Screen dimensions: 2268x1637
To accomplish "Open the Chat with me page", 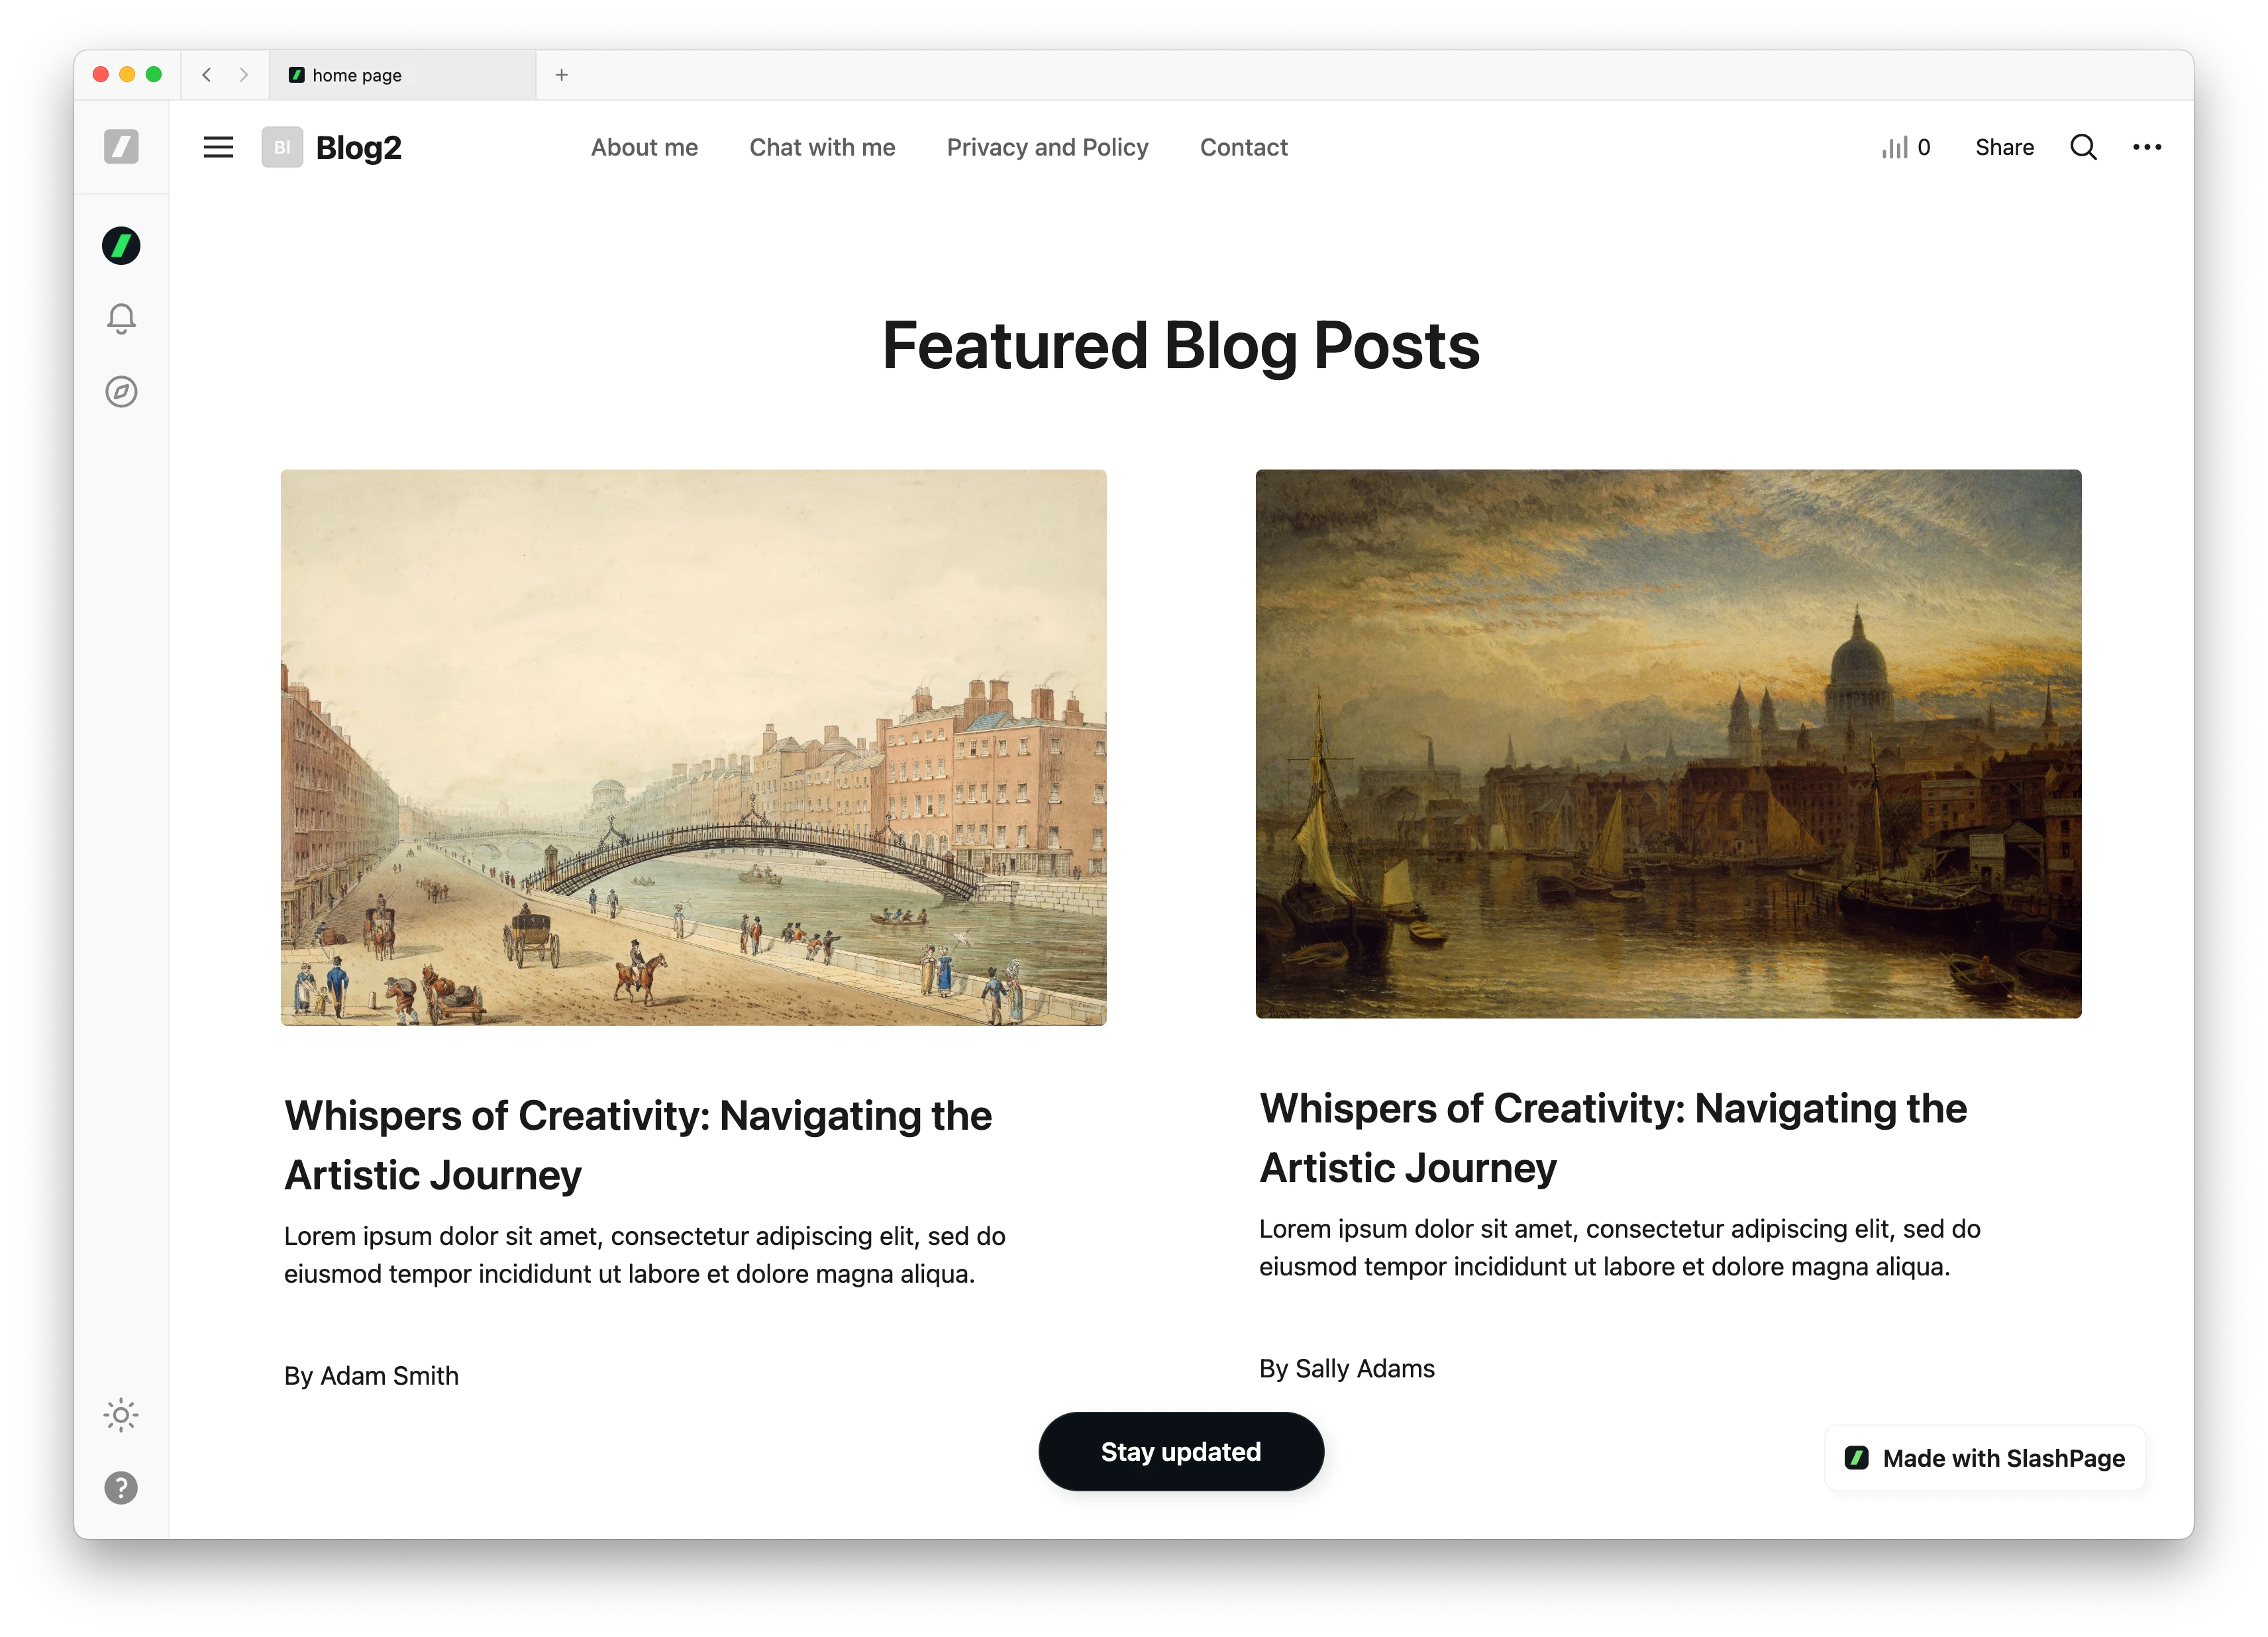I will [822, 147].
